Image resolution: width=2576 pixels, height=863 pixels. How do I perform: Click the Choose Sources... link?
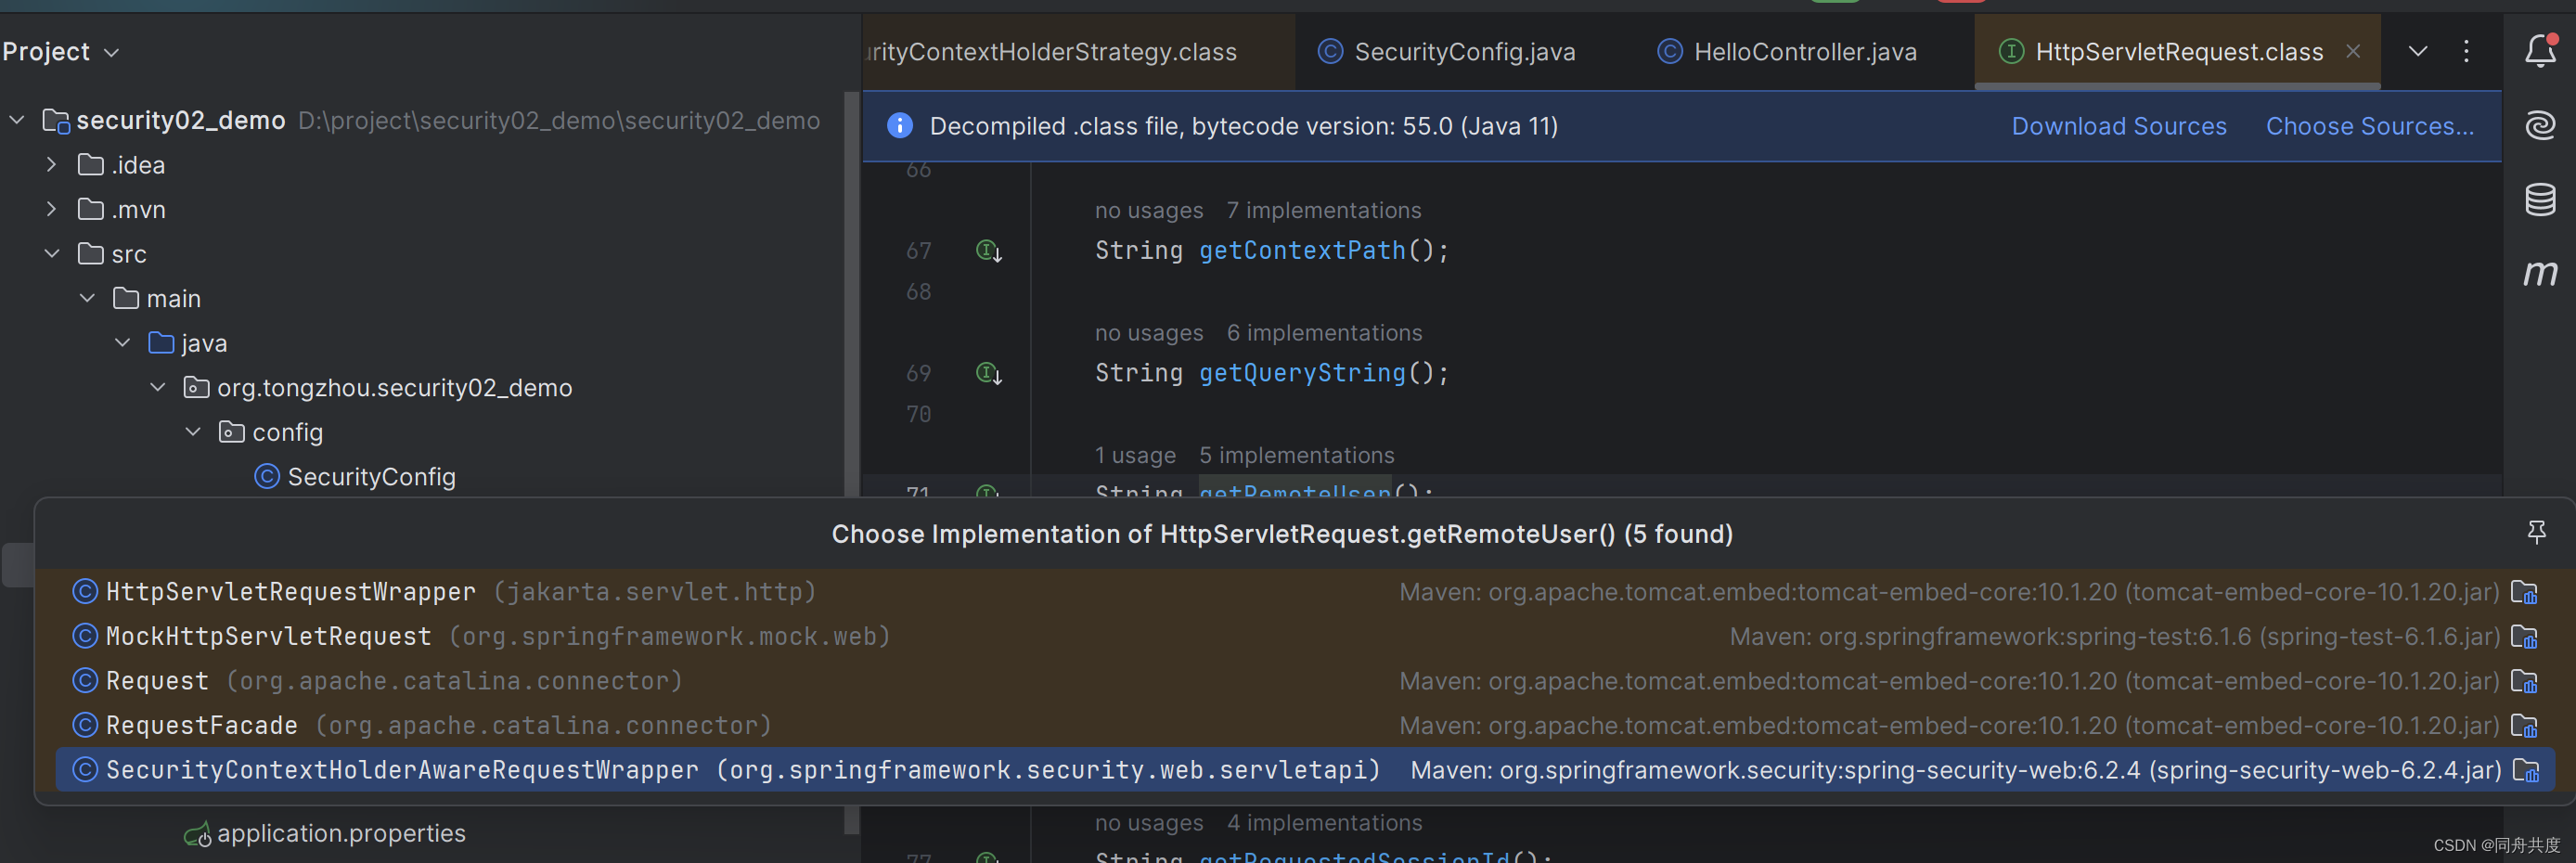tap(2369, 126)
